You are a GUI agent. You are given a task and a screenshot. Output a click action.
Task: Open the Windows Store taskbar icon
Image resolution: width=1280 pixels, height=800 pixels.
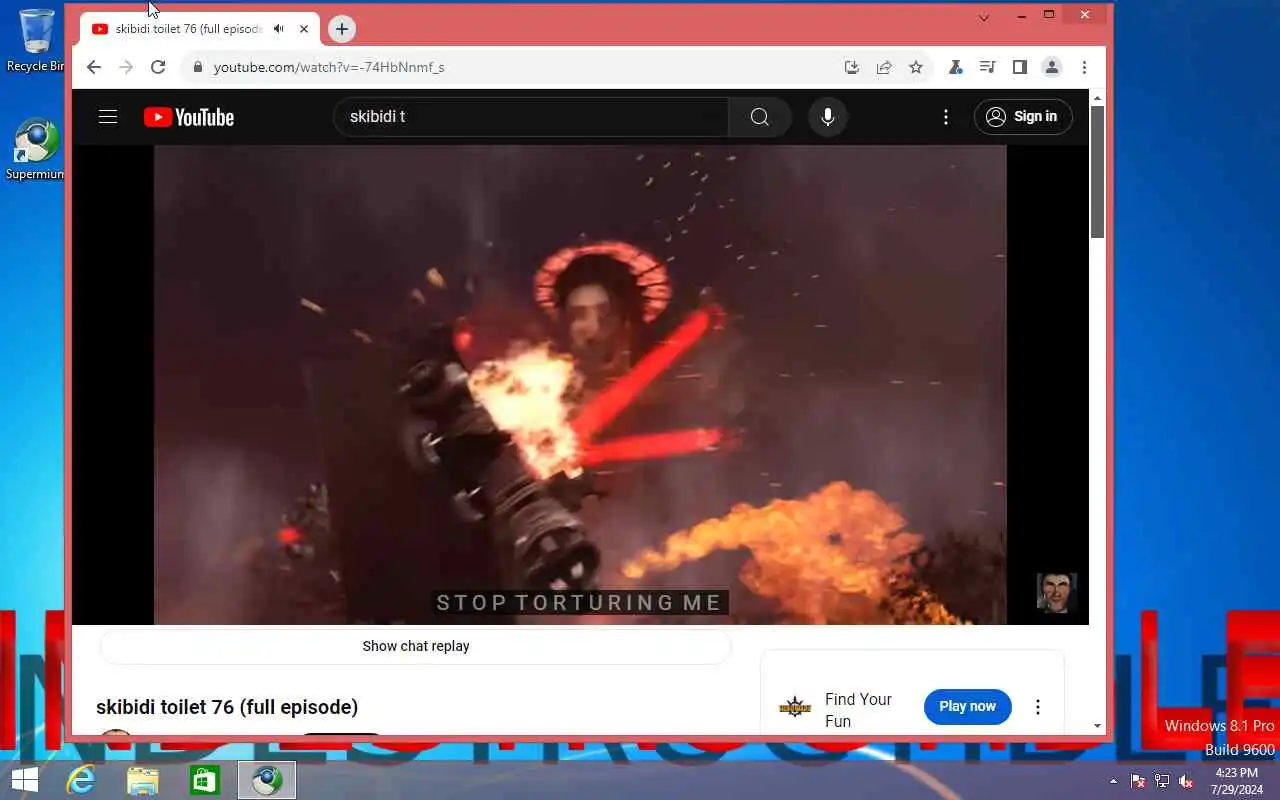pyautogui.click(x=205, y=780)
